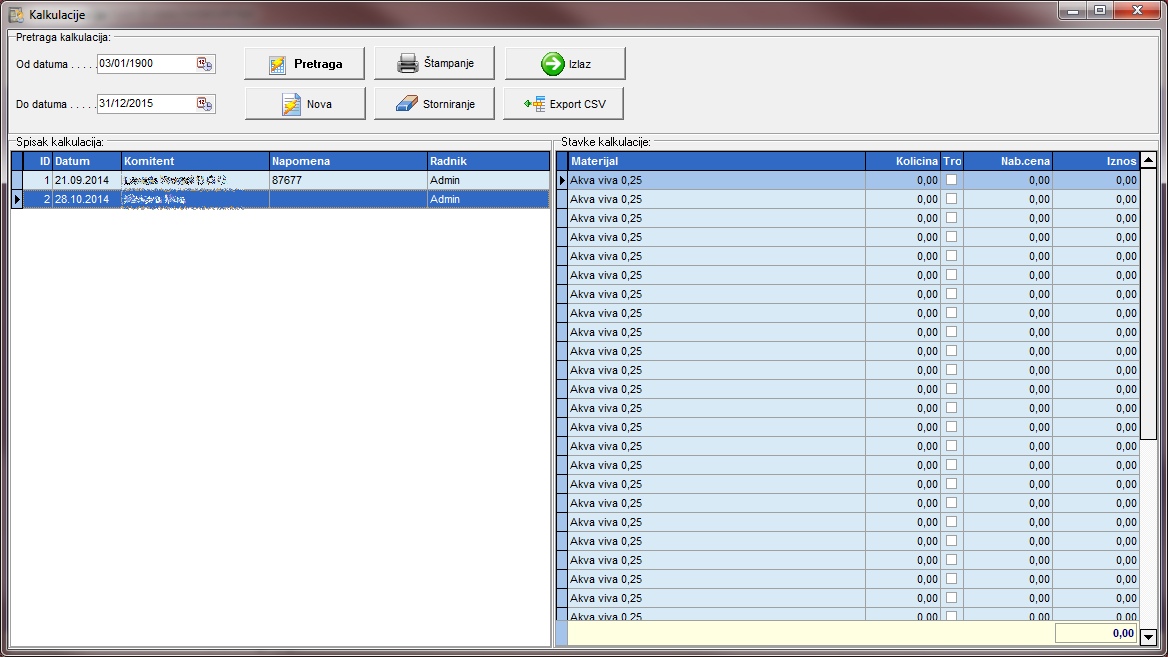Sort list by Radnik column header
Viewport: 1168px width, 657px height.
489,161
